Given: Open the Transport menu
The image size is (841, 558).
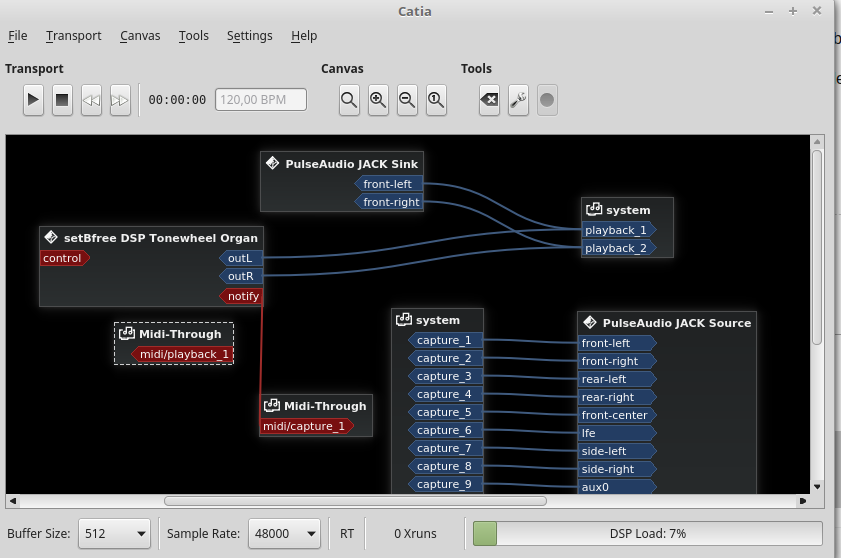Looking at the screenshot, I should pos(73,36).
